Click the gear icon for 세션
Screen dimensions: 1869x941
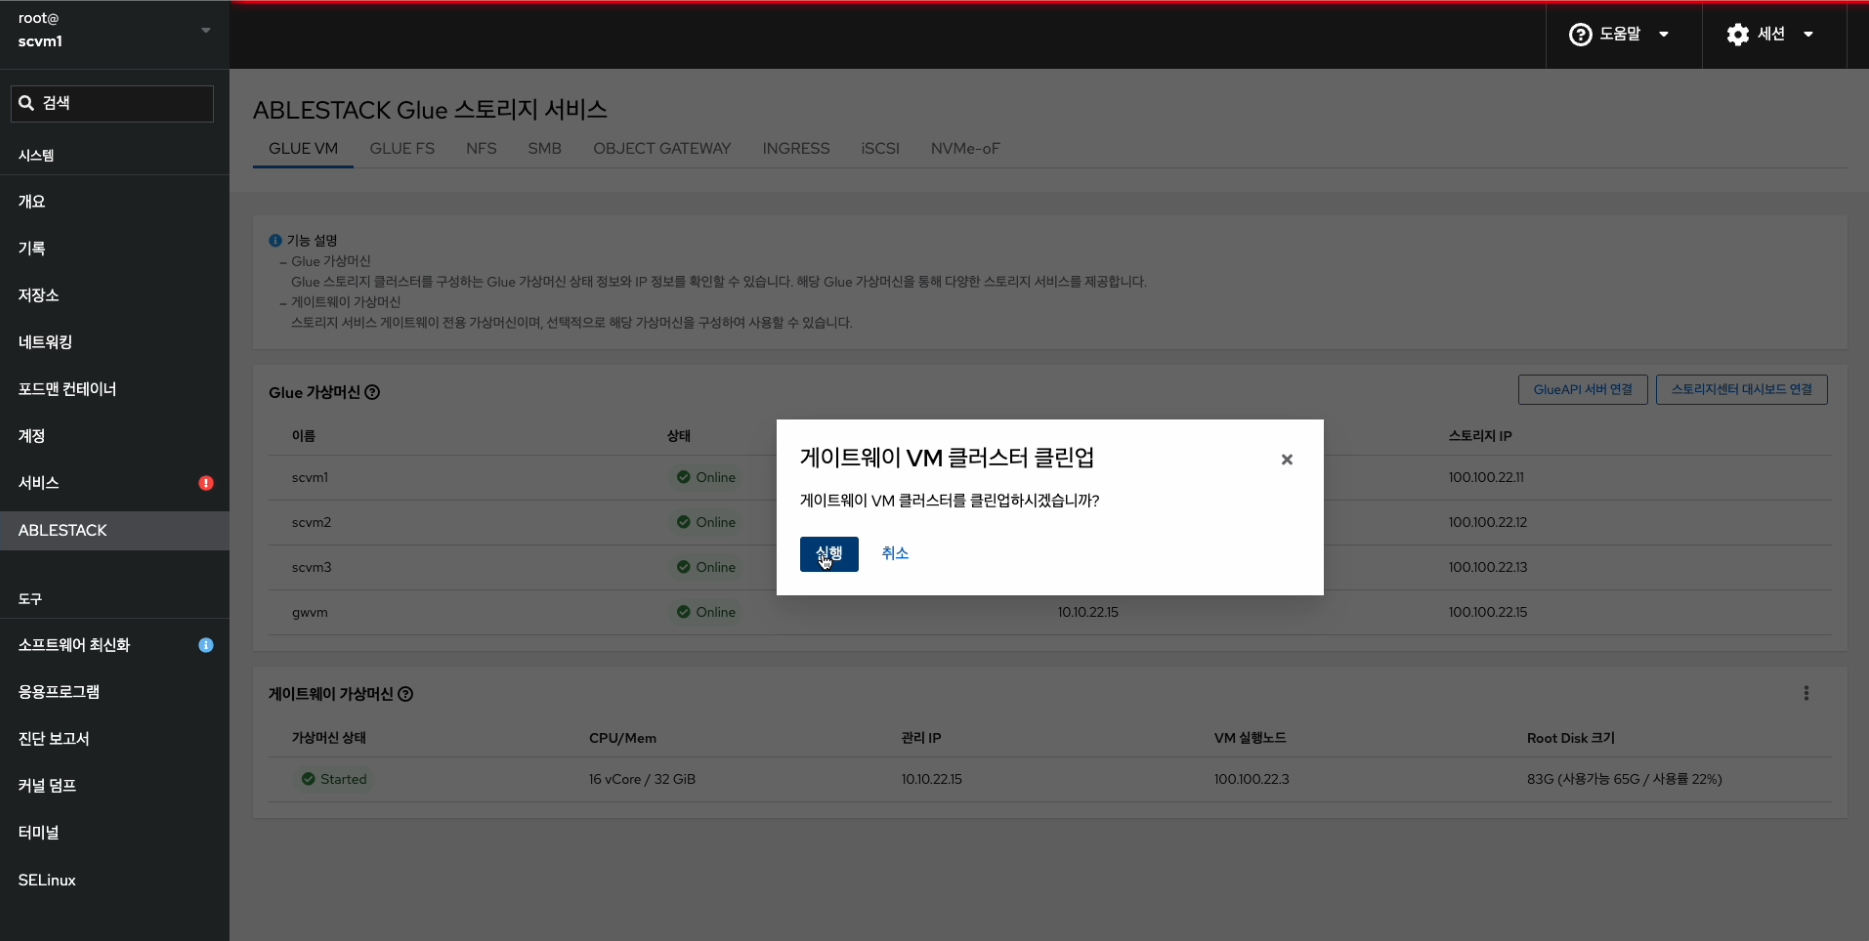click(1738, 34)
